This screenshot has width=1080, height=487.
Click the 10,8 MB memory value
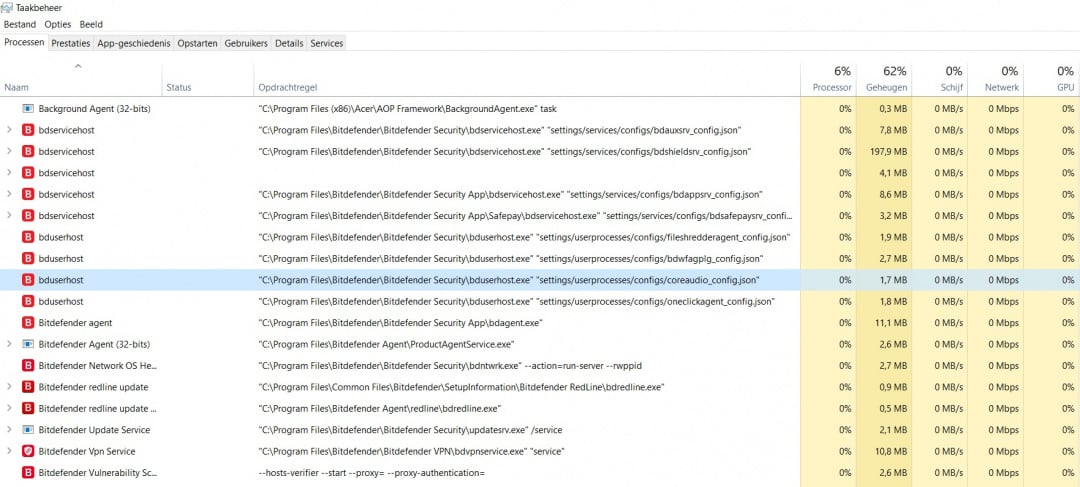pyautogui.click(x=891, y=451)
